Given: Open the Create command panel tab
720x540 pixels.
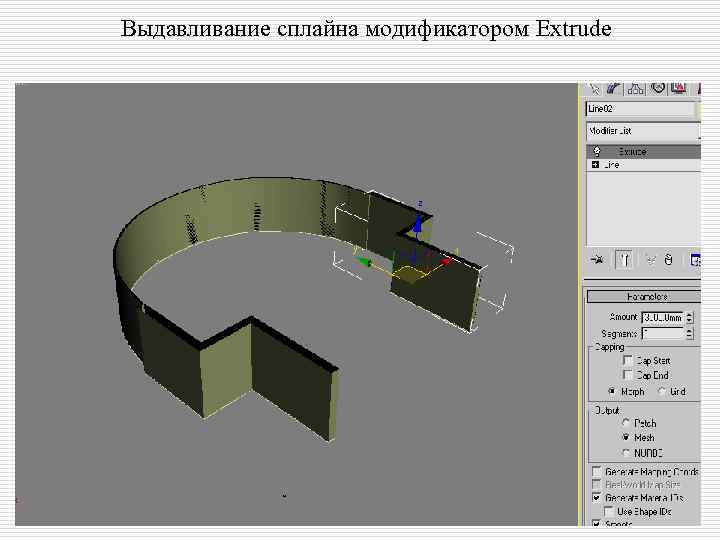Looking at the screenshot, I should (x=594, y=89).
